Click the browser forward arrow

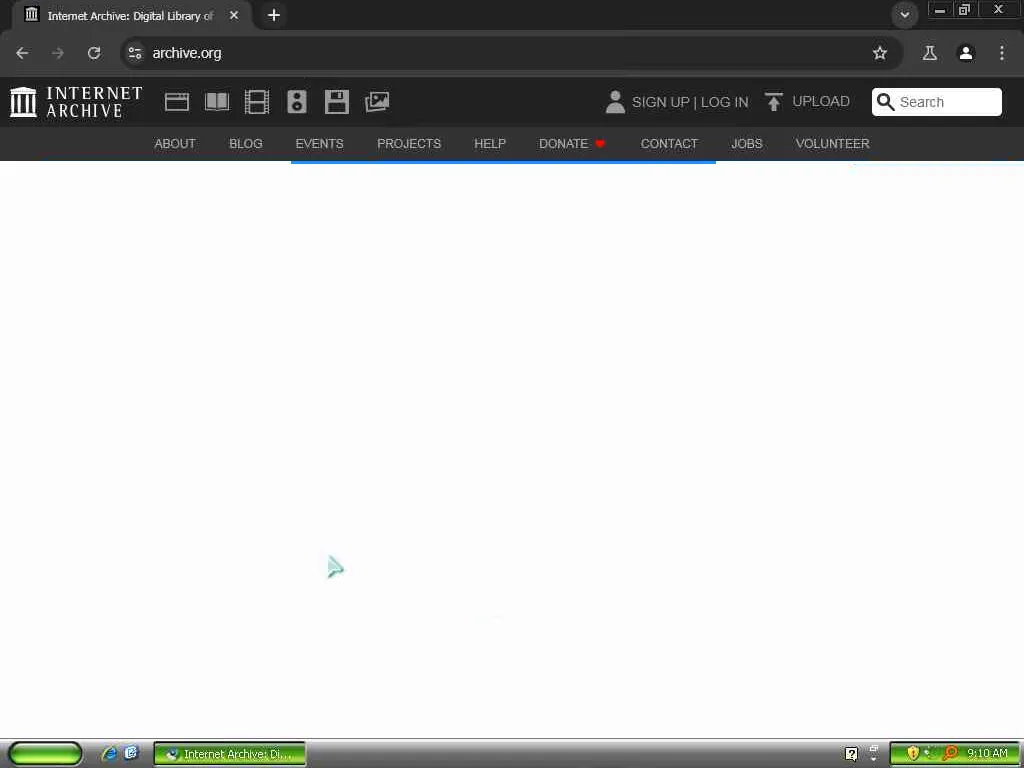(x=58, y=53)
